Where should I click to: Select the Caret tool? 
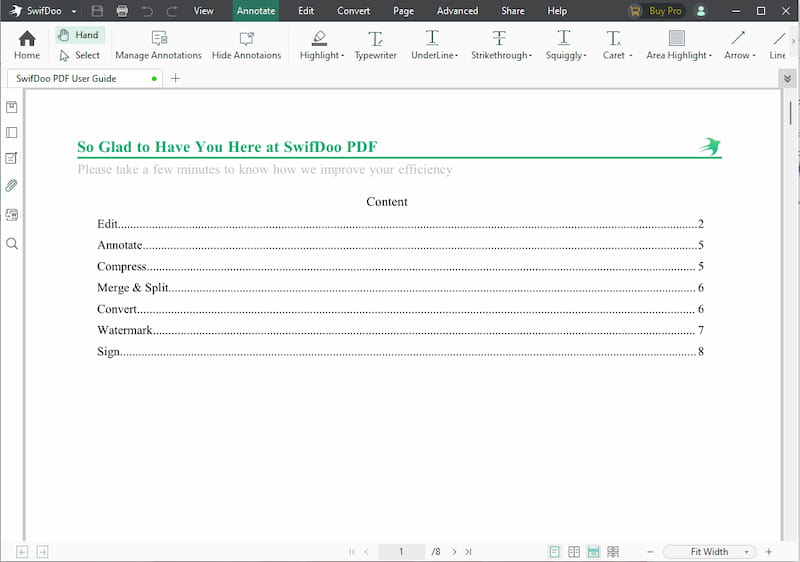pos(613,45)
